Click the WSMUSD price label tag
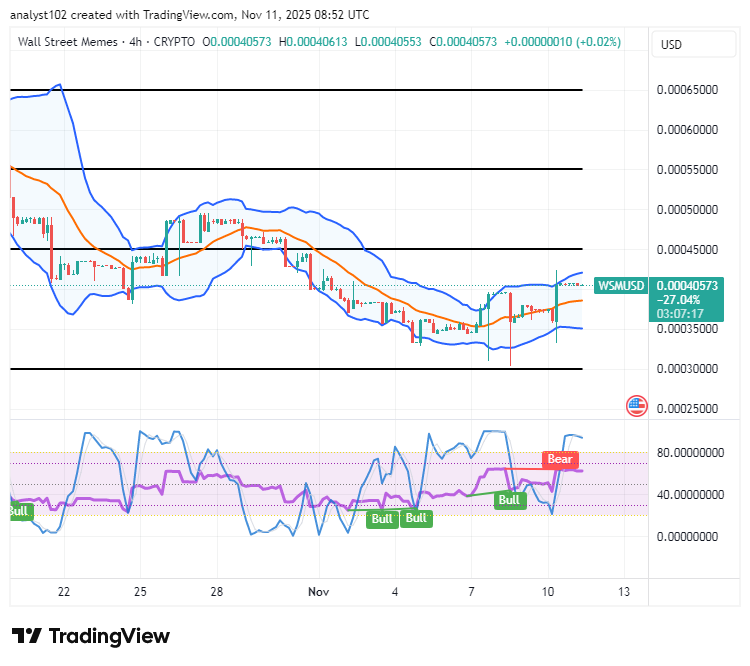The image size is (750, 666). pos(621,286)
